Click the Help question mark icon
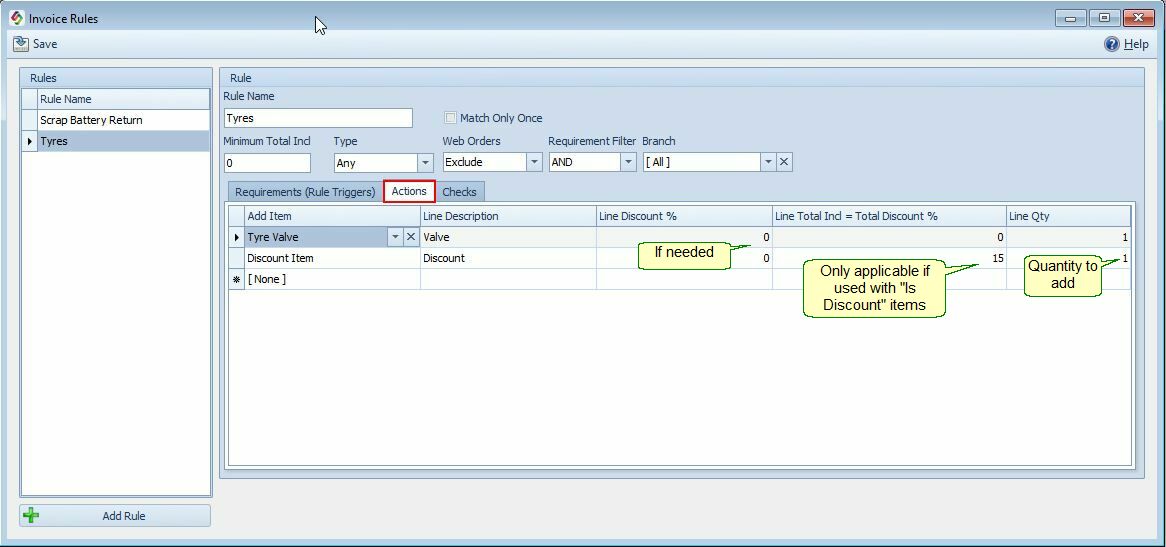The width and height of the screenshot is (1166, 547). pos(1111,44)
